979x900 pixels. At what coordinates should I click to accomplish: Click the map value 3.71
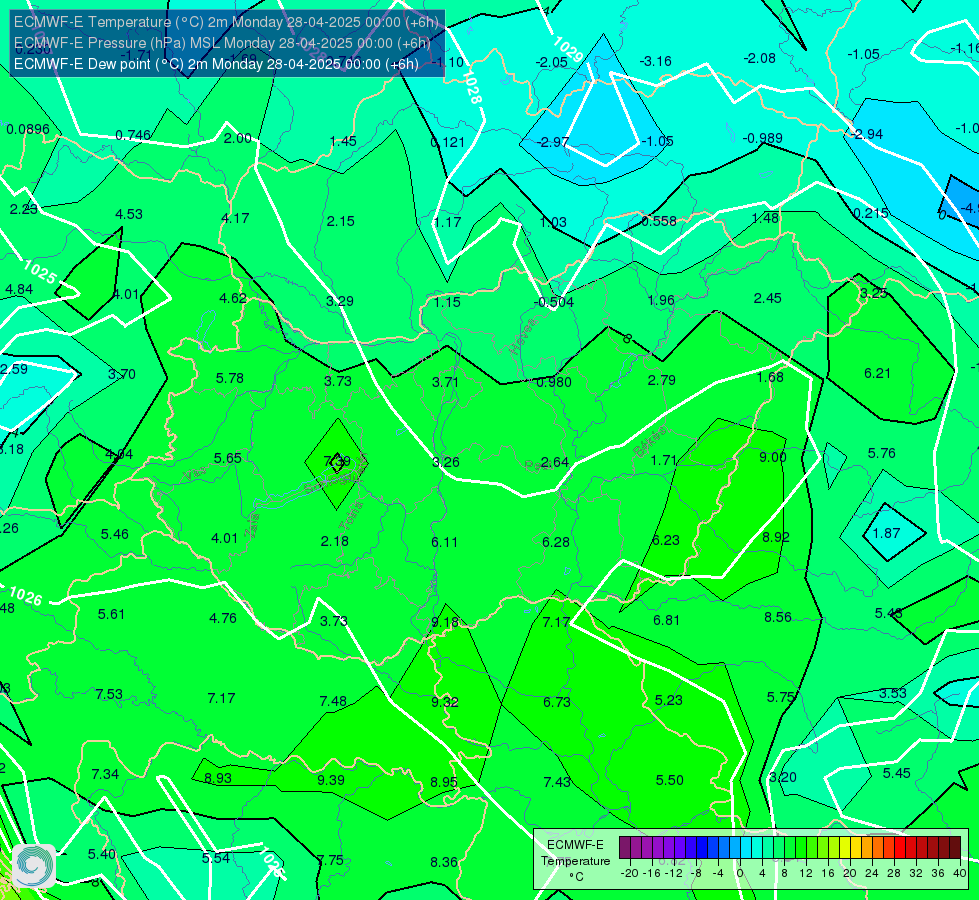pos(446,382)
